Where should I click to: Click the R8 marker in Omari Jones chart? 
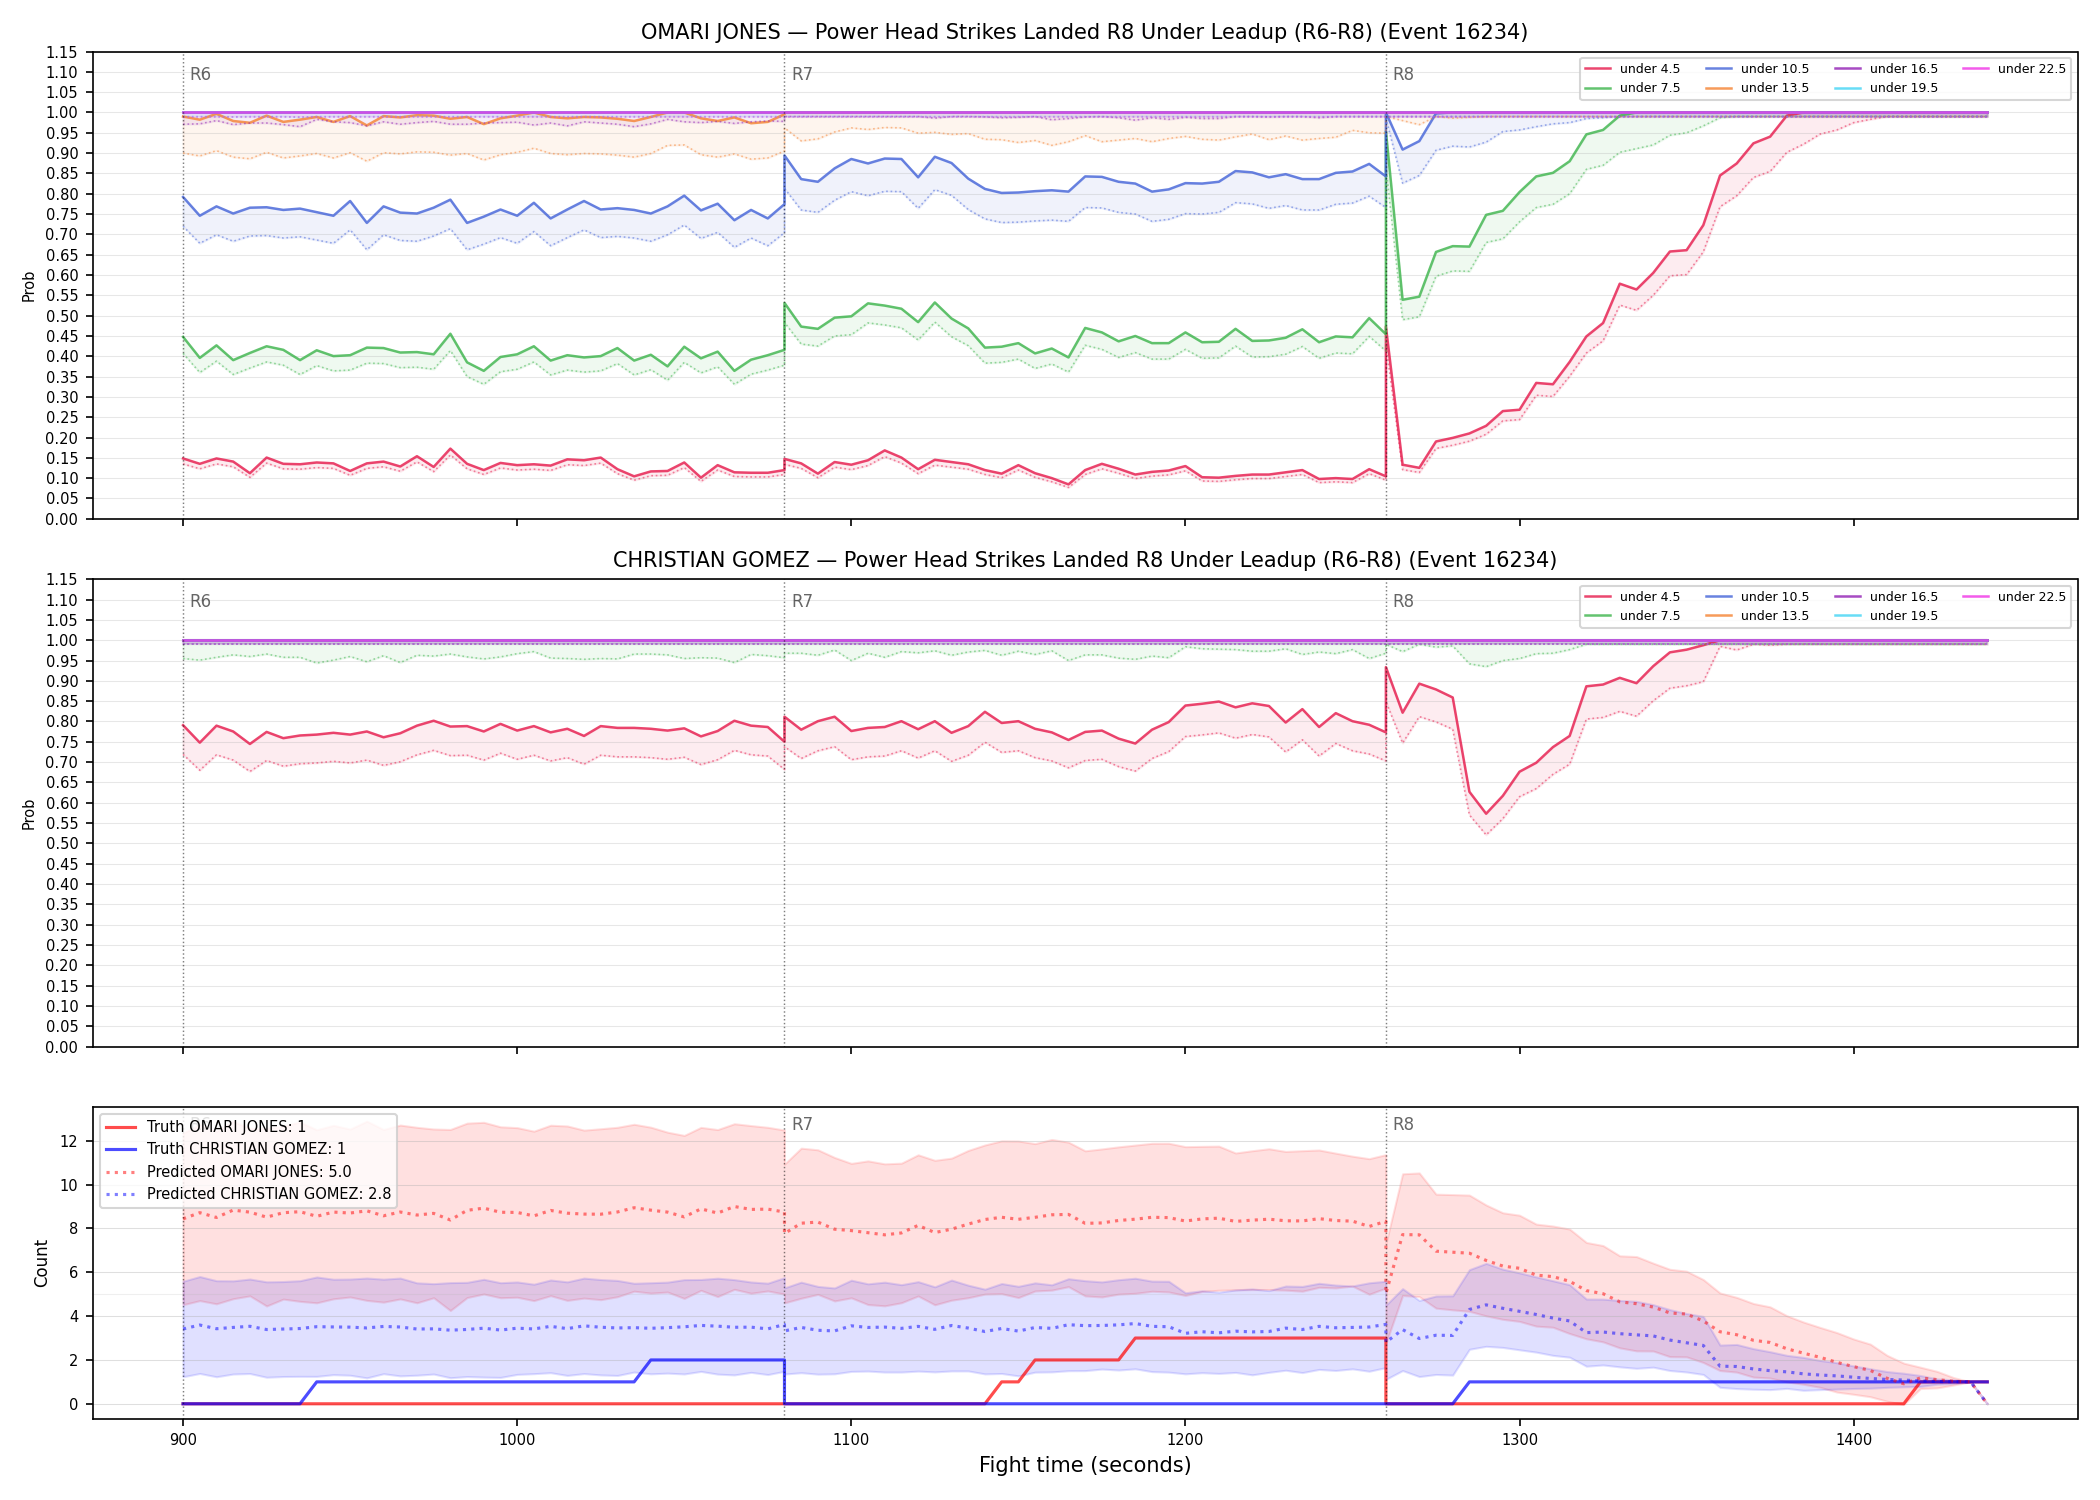[1403, 74]
